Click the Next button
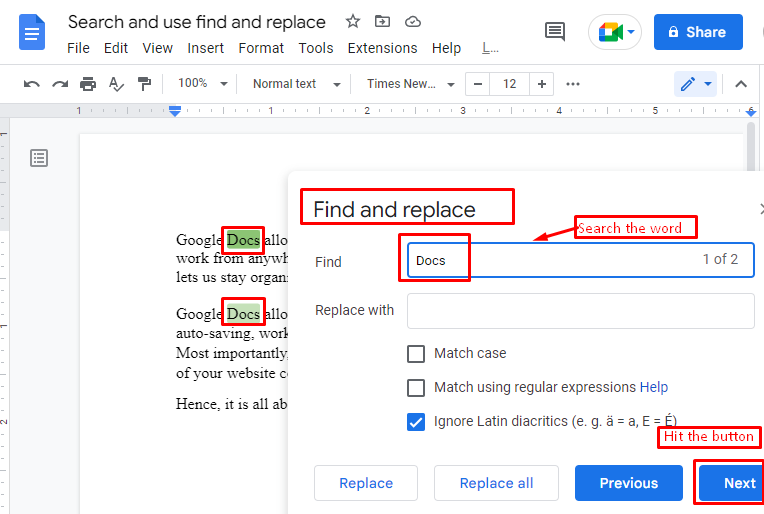This screenshot has width=764, height=514. 731,483
